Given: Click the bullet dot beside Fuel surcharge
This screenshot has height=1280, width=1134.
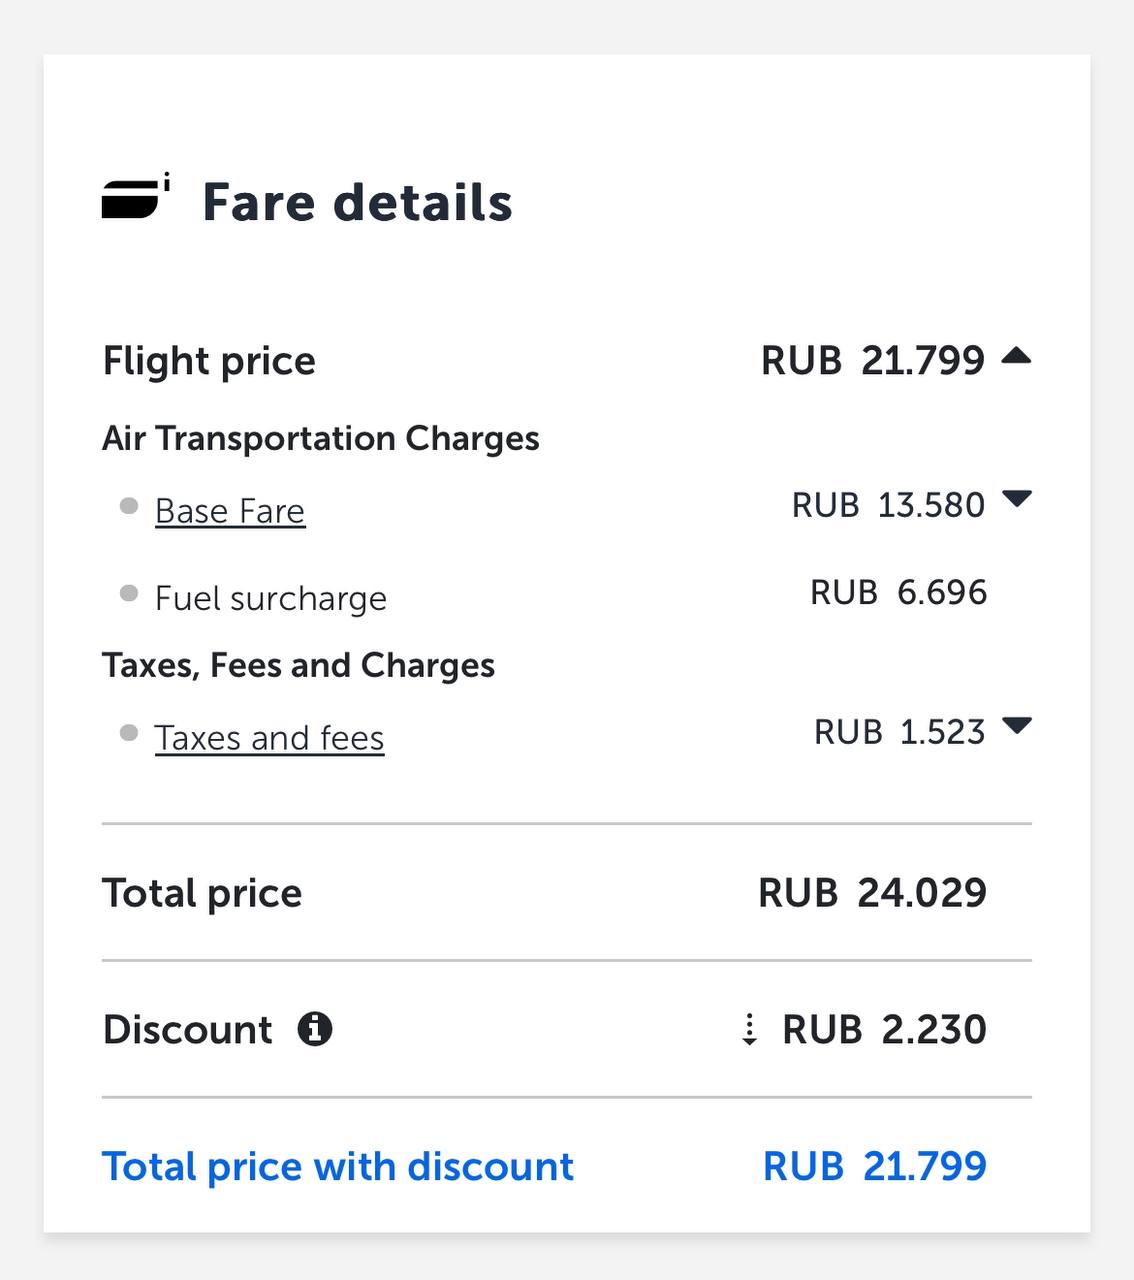Looking at the screenshot, I should point(129,593).
